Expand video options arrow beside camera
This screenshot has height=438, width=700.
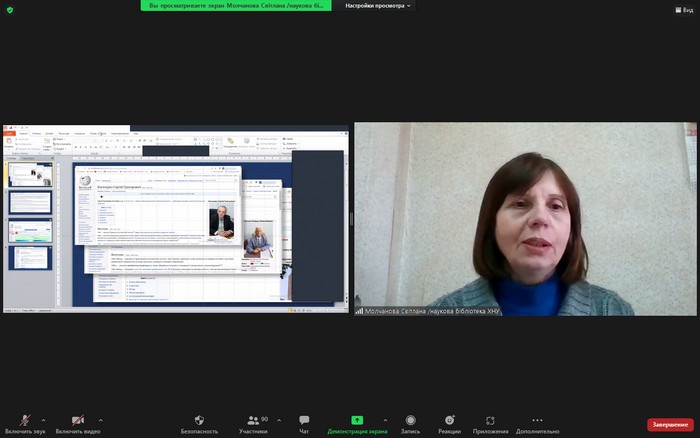point(100,419)
